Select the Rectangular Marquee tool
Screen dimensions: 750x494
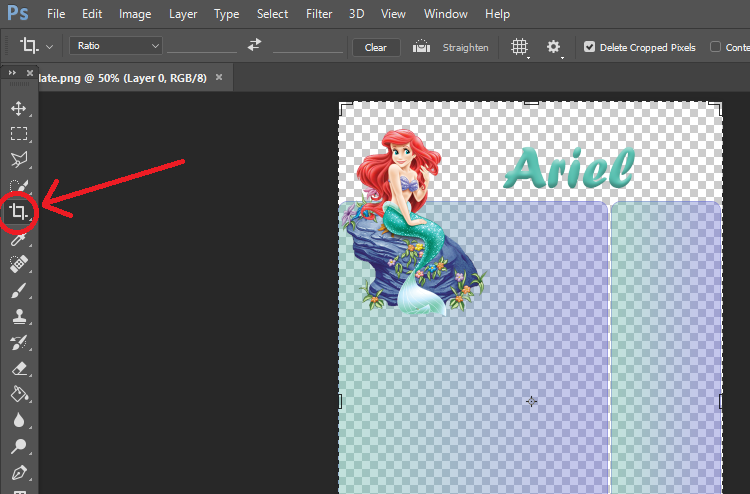[x=19, y=133]
